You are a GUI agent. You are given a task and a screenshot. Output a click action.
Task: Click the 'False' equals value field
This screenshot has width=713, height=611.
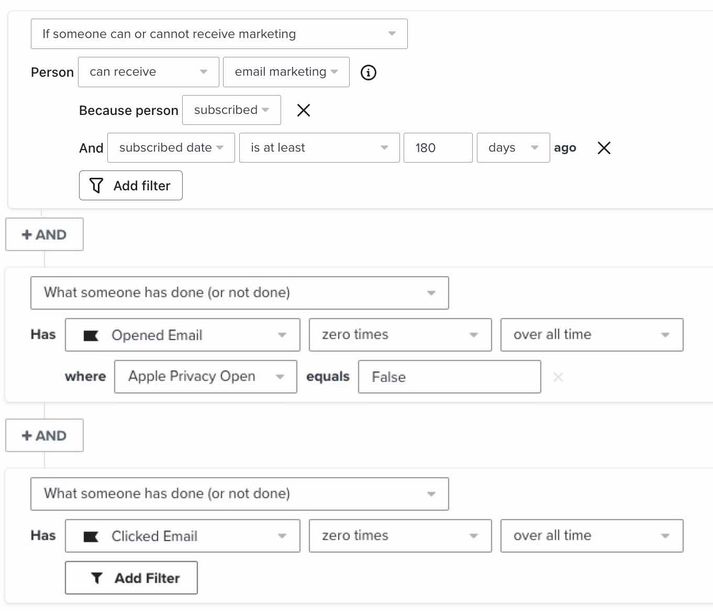(449, 377)
